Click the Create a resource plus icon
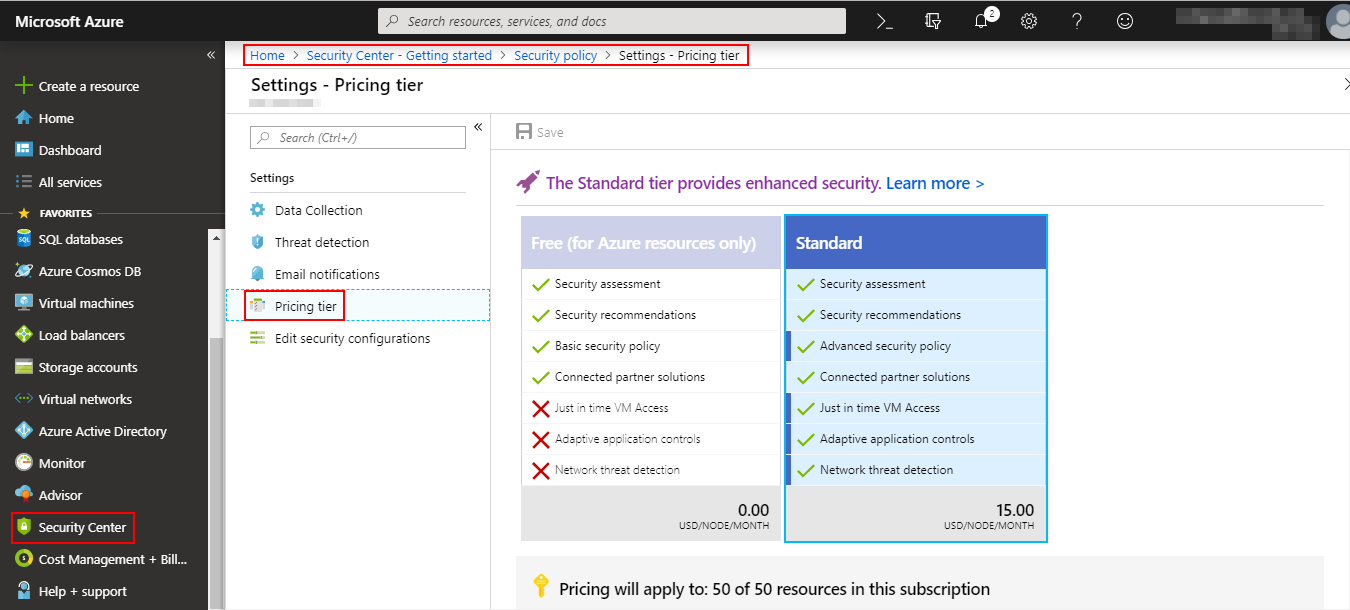 tap(24, 86)
